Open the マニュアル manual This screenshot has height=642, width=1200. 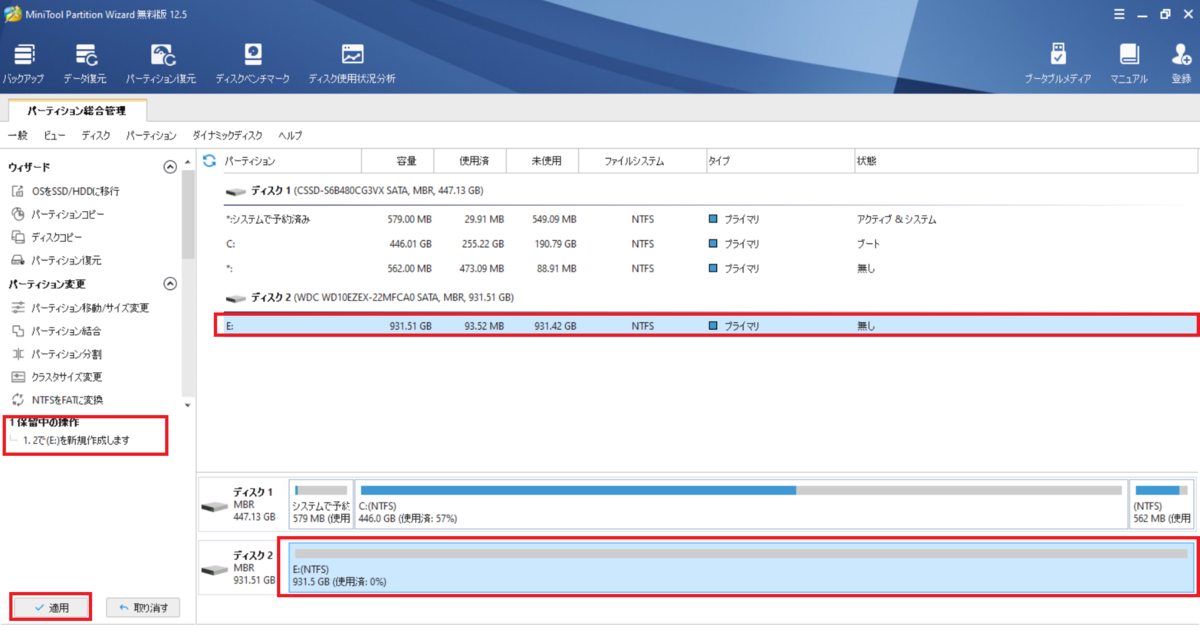(1129, 64)
